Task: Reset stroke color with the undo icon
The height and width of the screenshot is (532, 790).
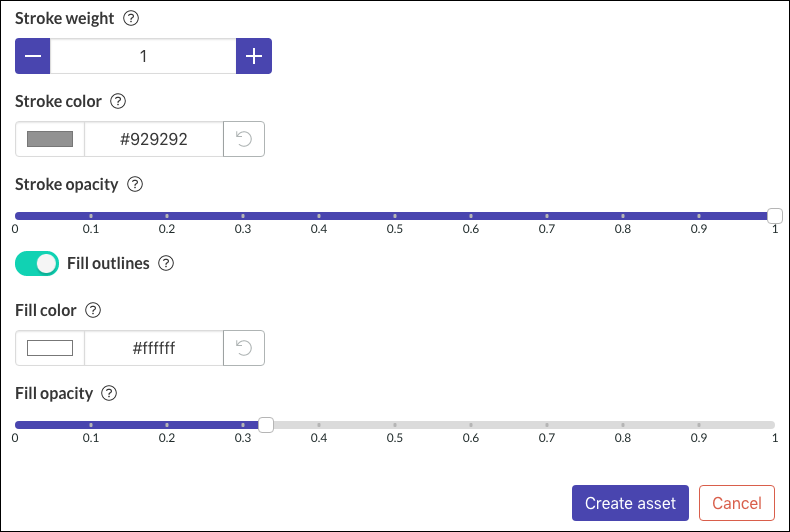Action: coord(244,139)
